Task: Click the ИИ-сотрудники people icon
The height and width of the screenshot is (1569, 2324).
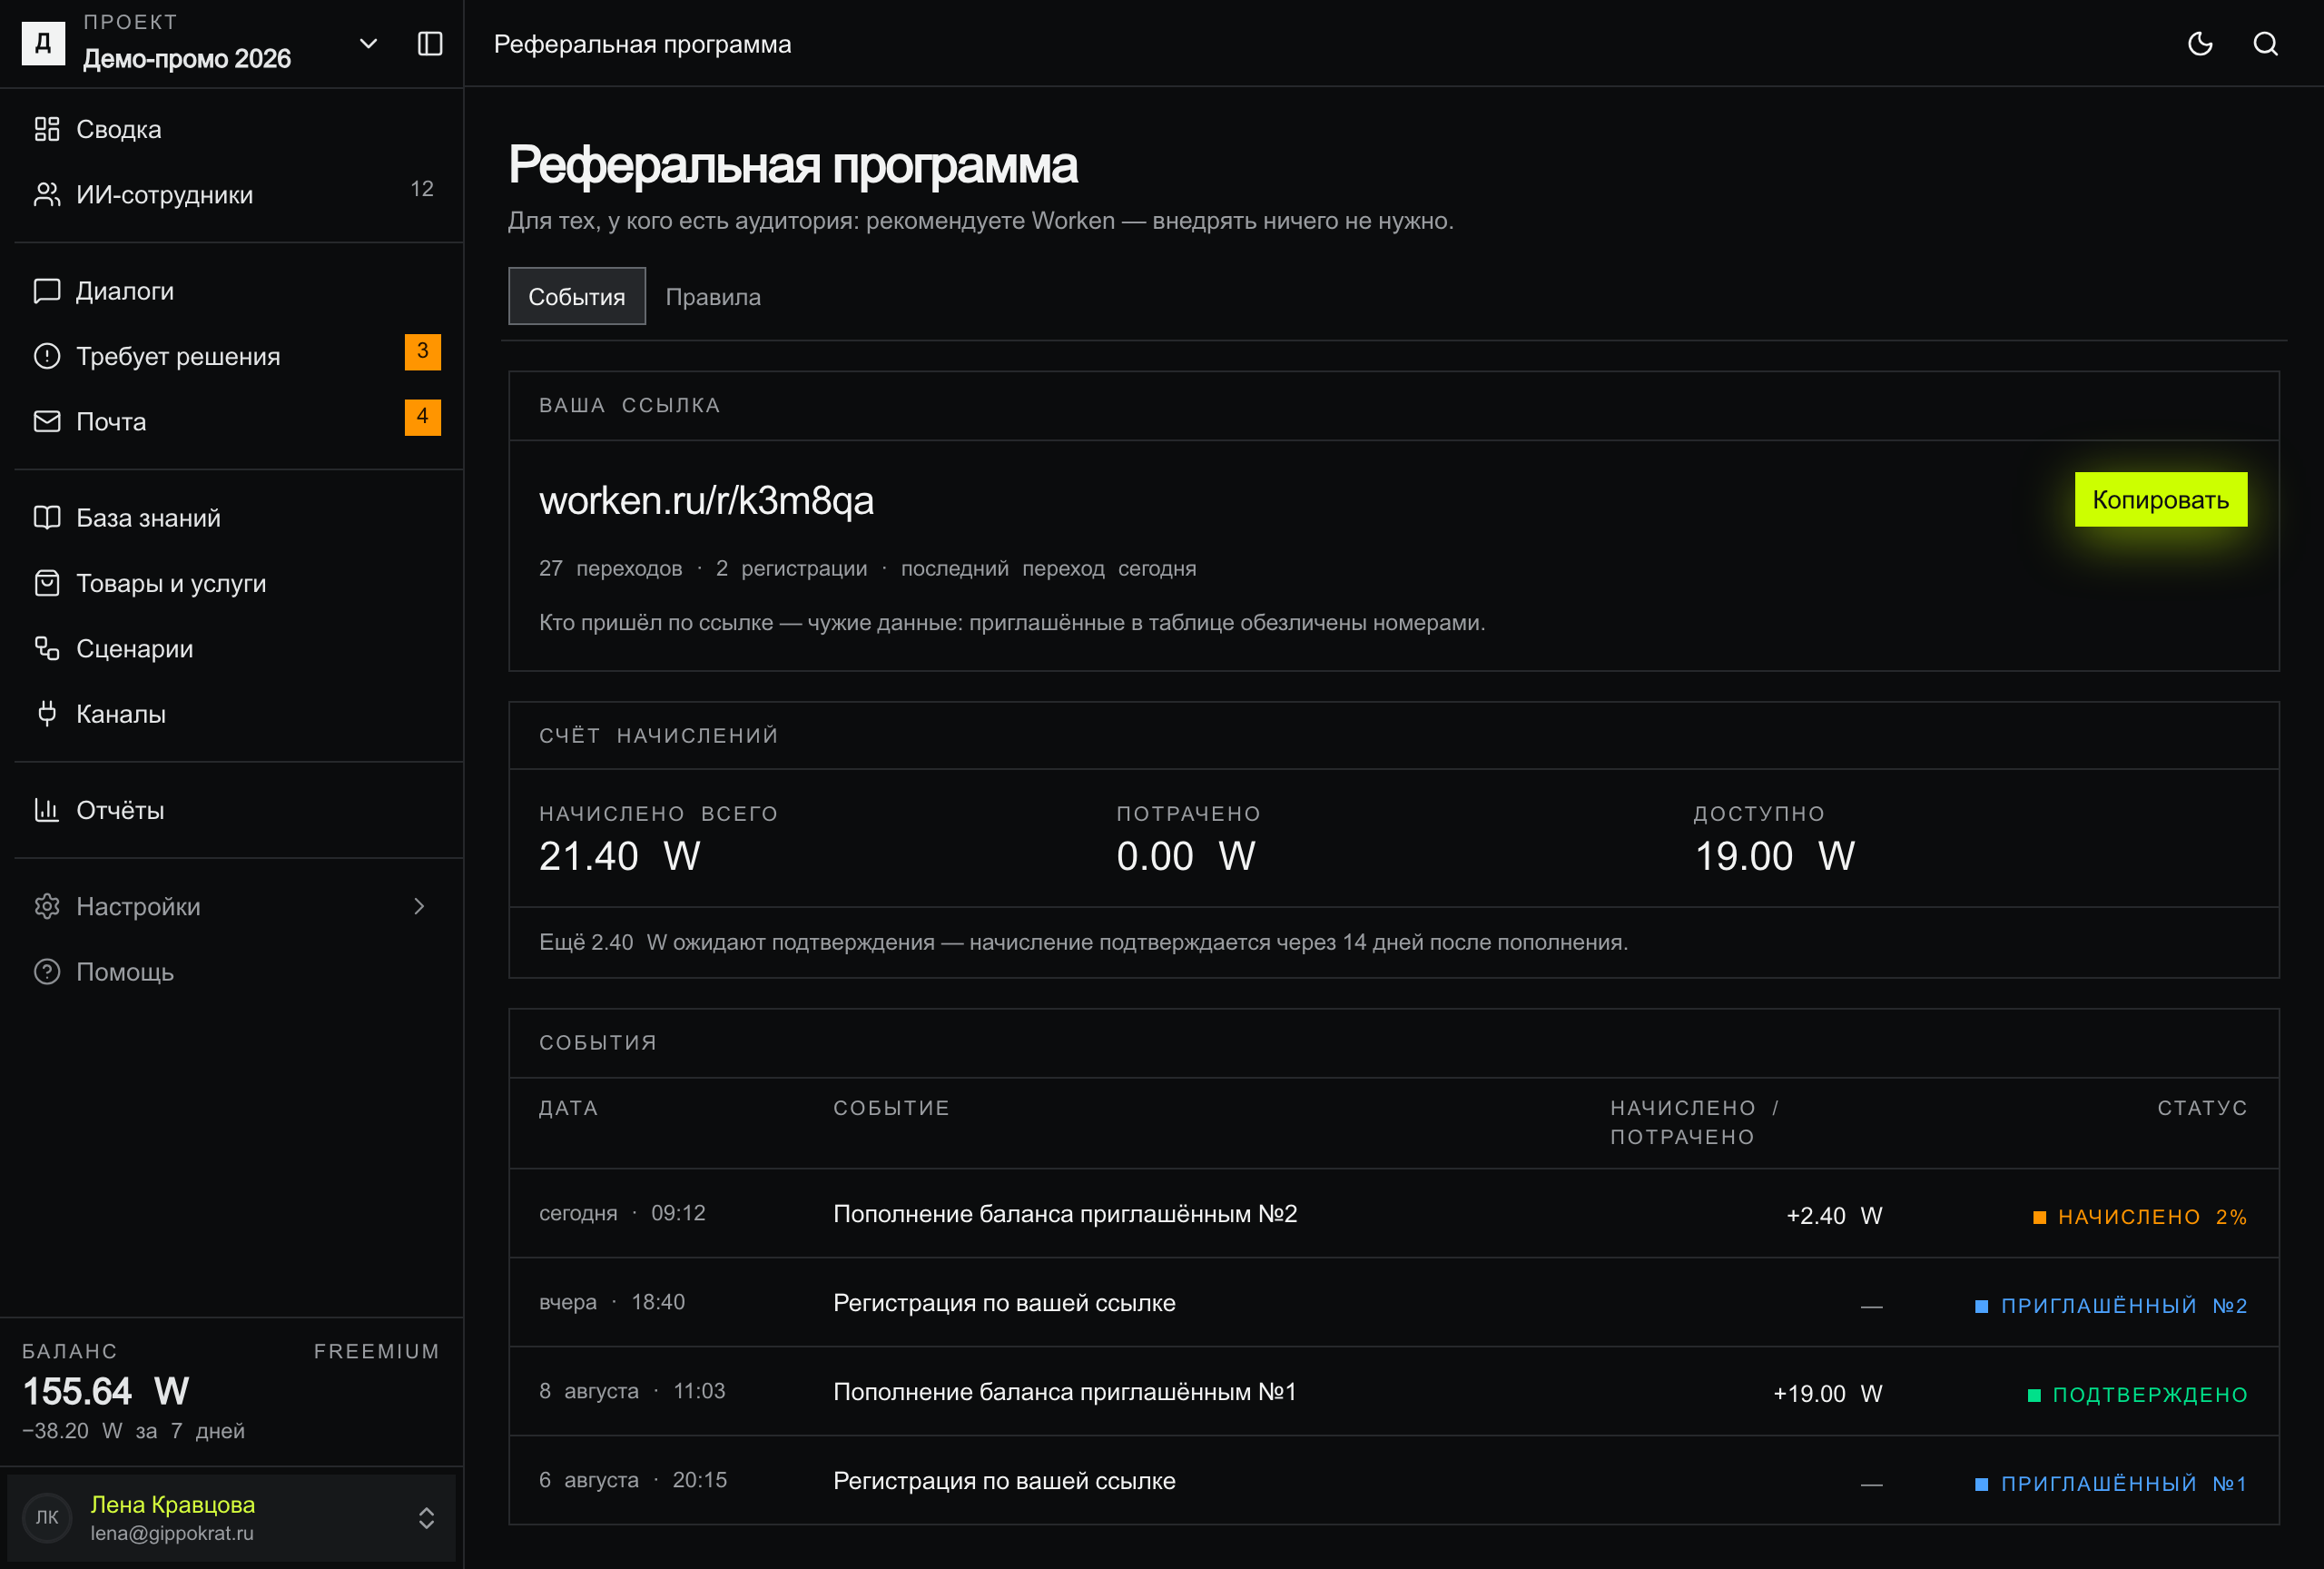Action: [47, 194]
